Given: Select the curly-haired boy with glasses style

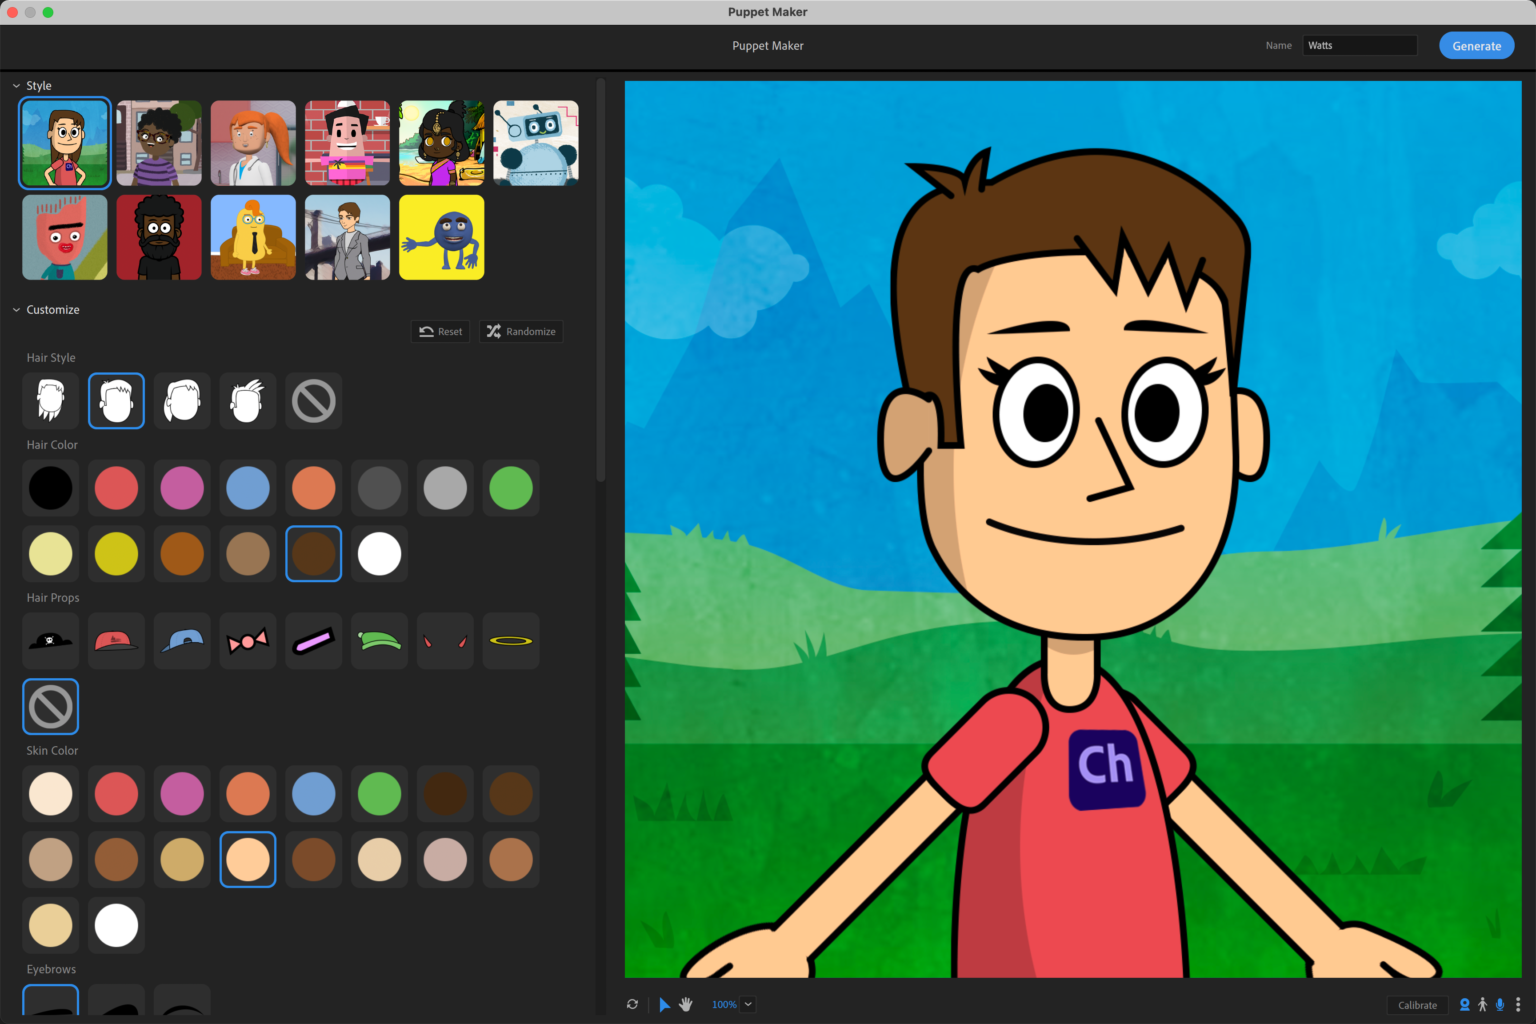Looking at the screenshot, I should (159, 143).
